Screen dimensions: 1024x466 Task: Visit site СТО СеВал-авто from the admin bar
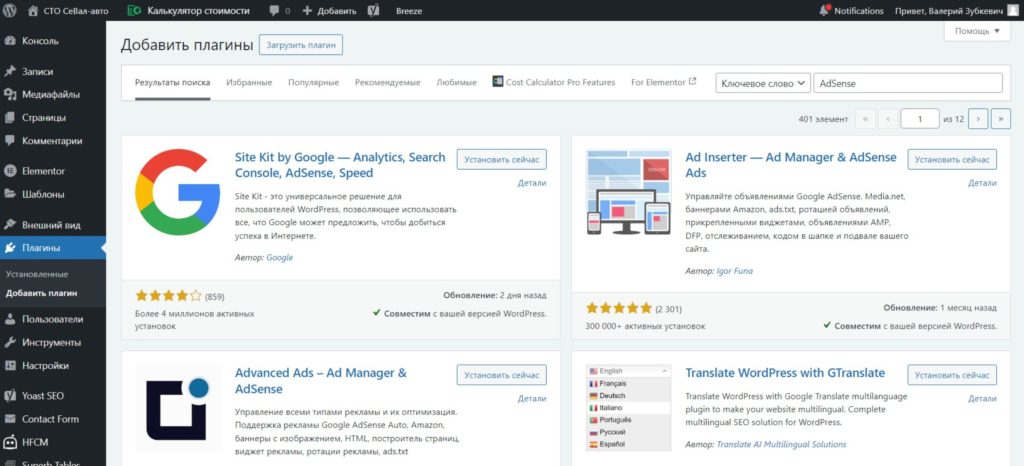[x=69, y=10]
